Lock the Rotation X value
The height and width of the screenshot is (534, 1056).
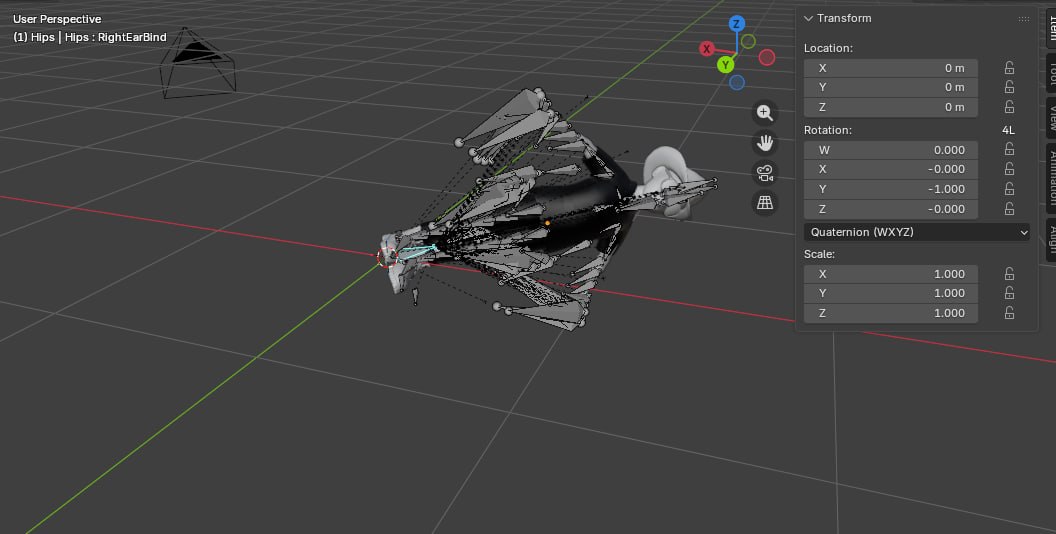point(1009,169)
